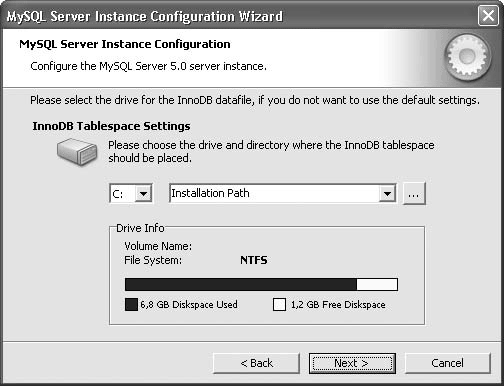Click the dark used portion of disk bar
504x386 pixels.
tap(241, 285)
